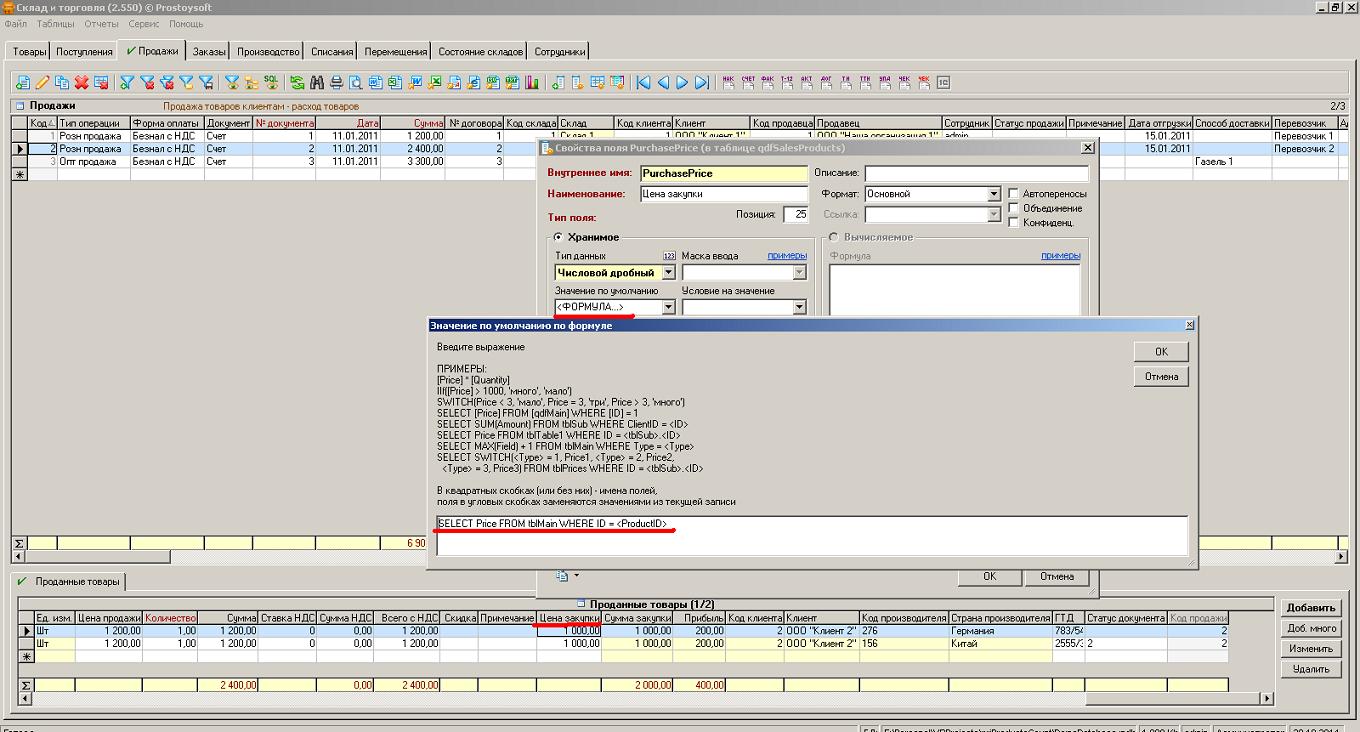Open the Отчеты menu
The image size is (1360, 732).
point(101,23)
